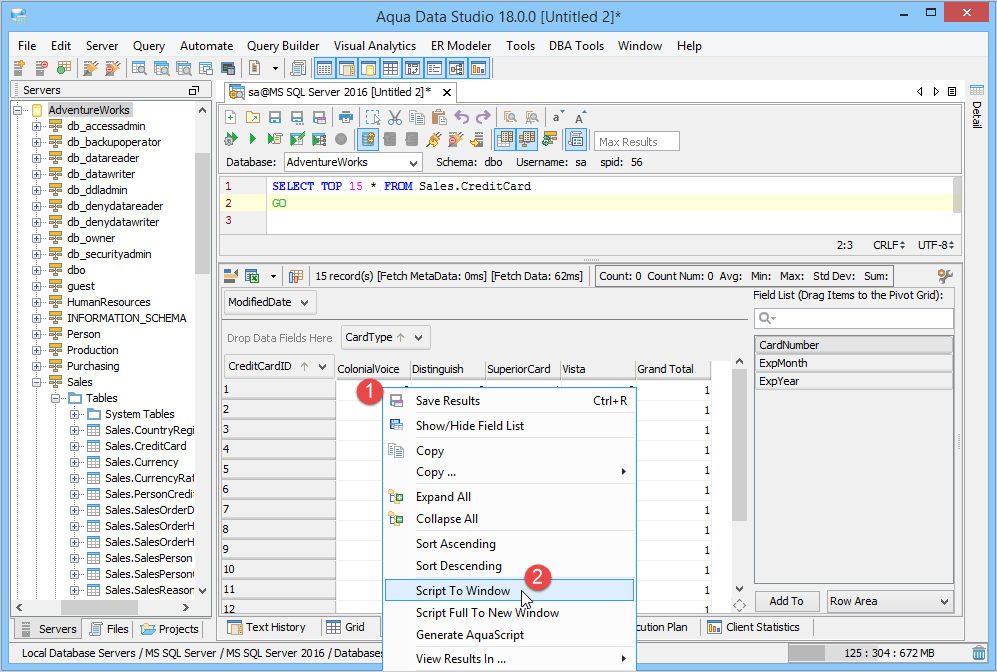Screen dimensions: 997x672
Task: Click the green Execute play button
Action: (x=252, y=139)
